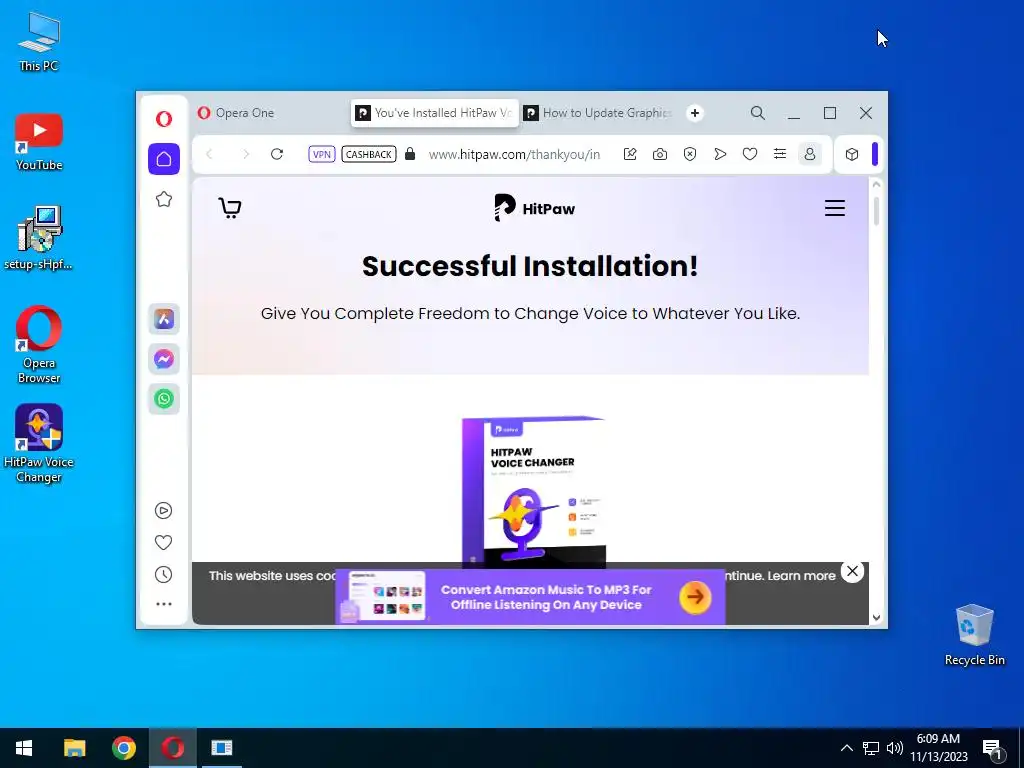1024x768 pixels.
Task: Click the Opera taskbar button
Action: (172, 748)
